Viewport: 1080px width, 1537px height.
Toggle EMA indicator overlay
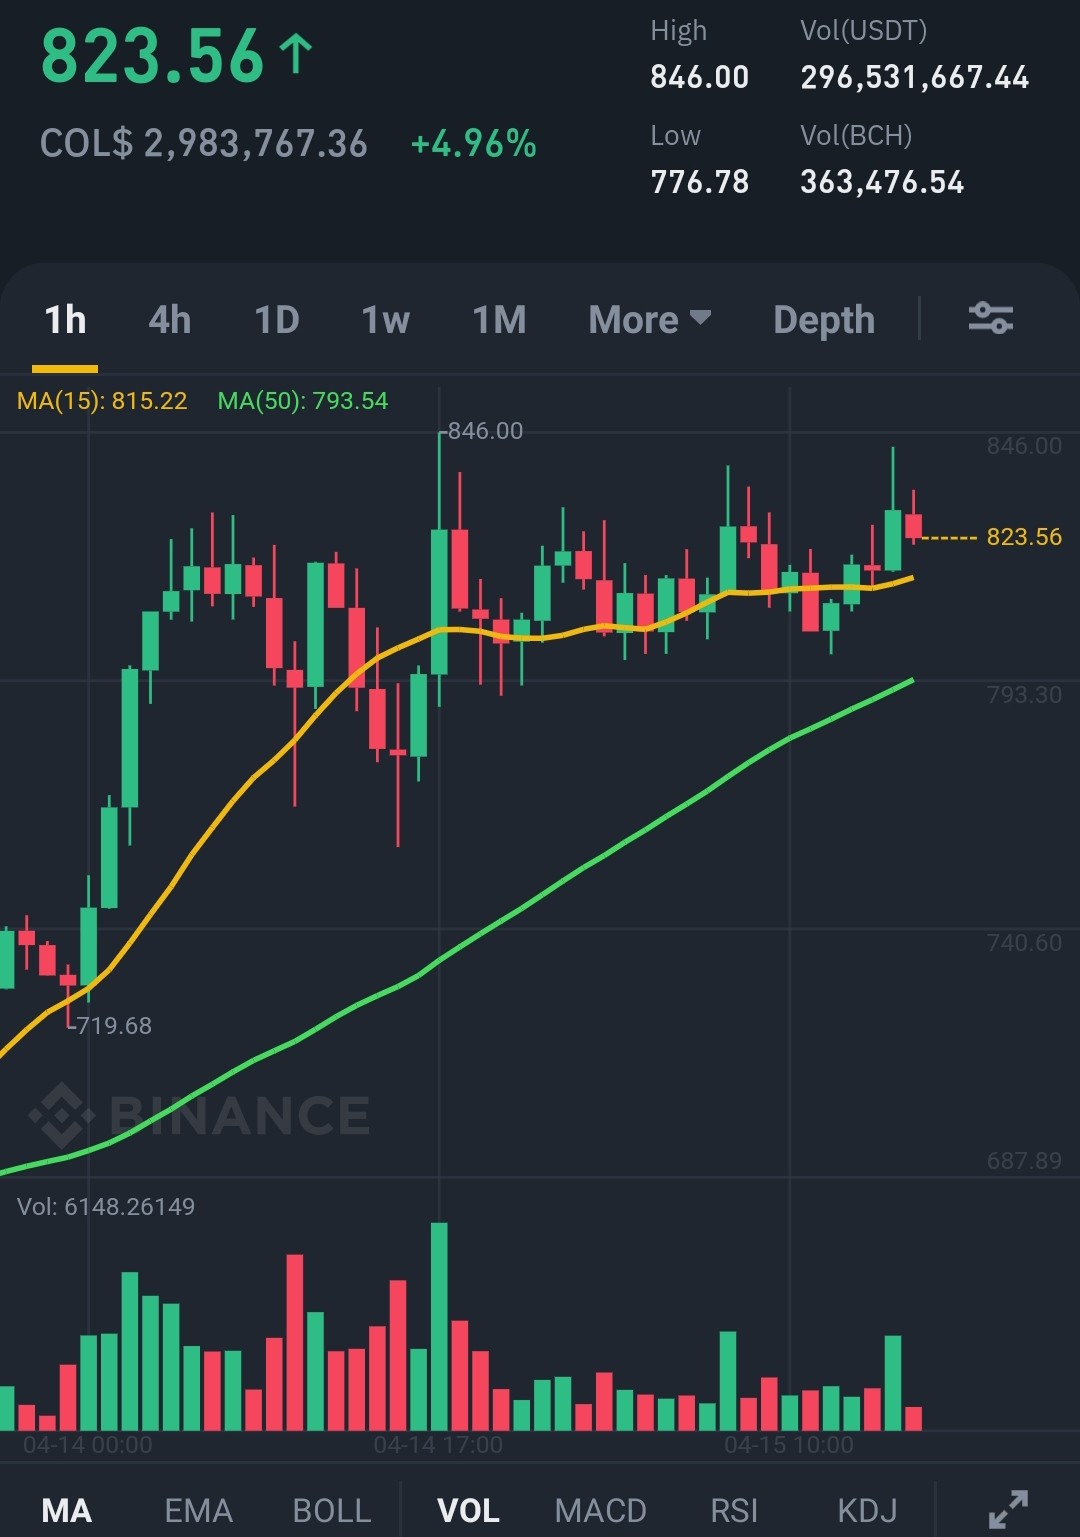[x=198, y=1510]
